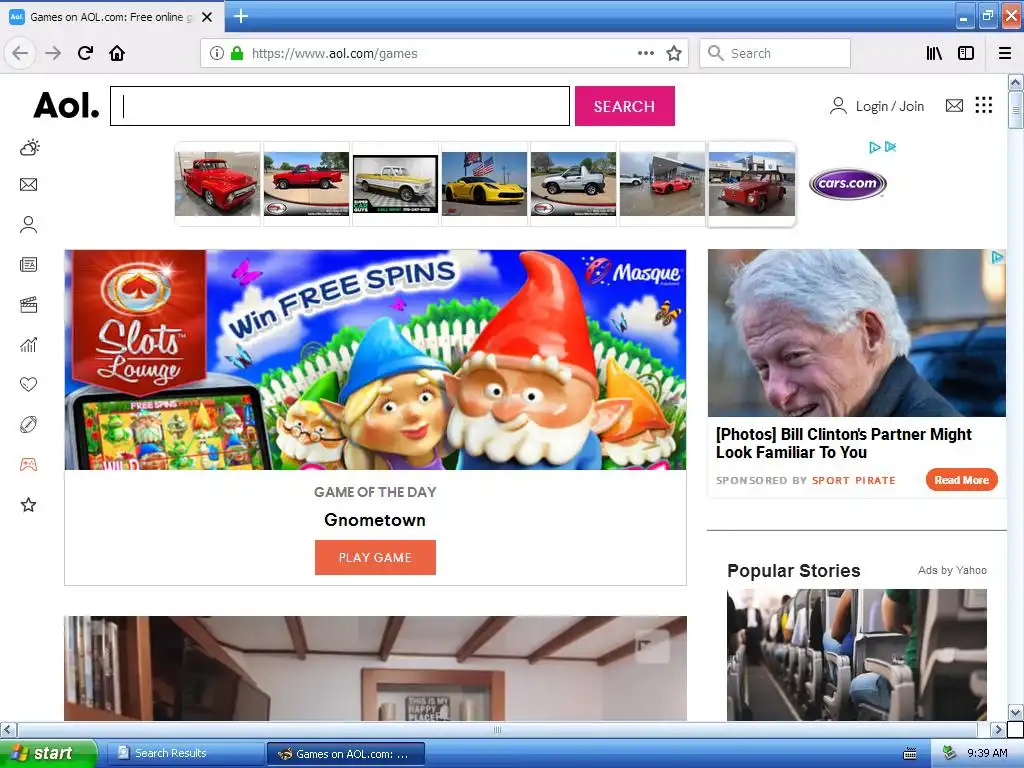Click the address bar URL field

(443, 54)
